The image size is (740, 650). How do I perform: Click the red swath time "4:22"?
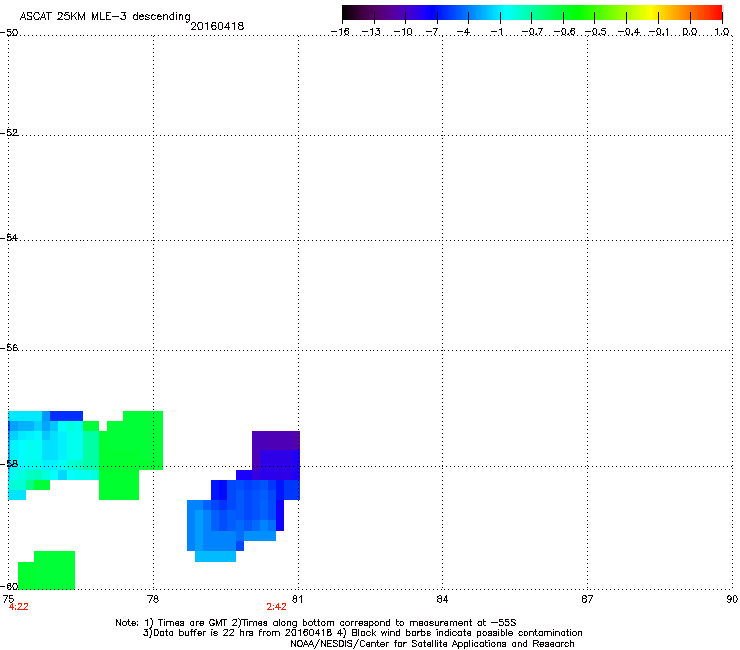[x=18, y=607]
